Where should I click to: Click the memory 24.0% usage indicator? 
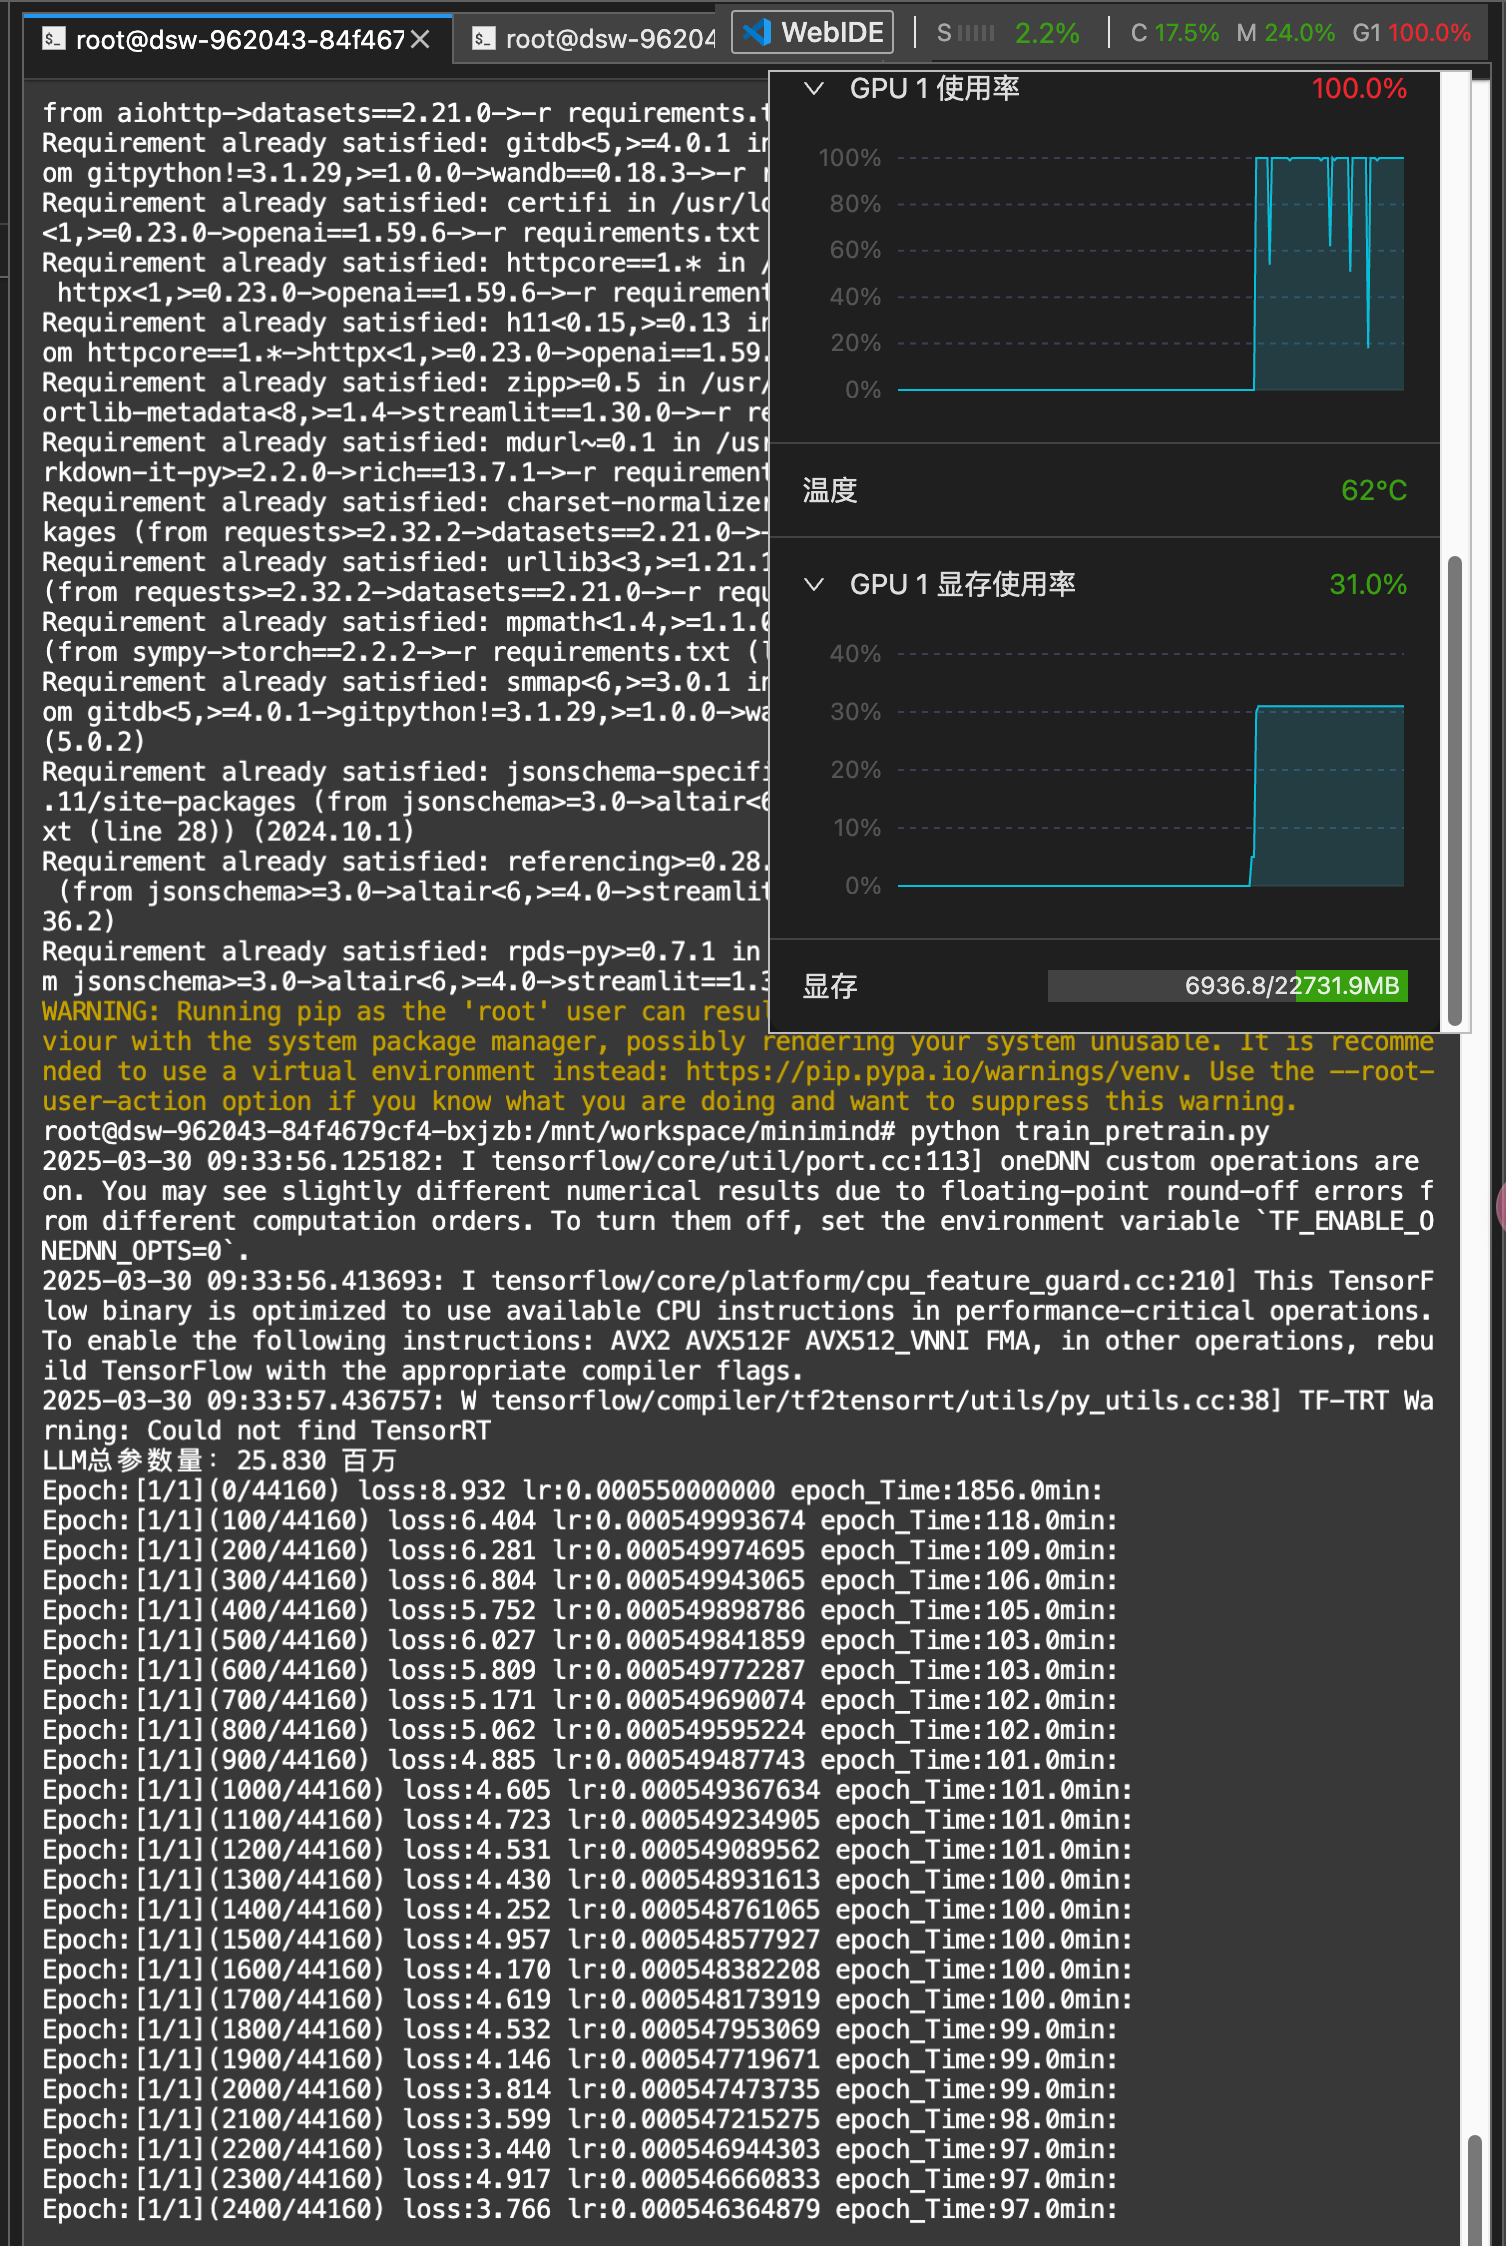coord(1285,34)
